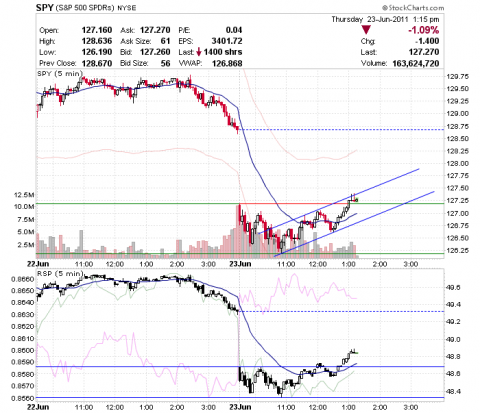480x413 pixels.
Task: Click the NYSE exchange label
Action: click(x=126, y=8)
